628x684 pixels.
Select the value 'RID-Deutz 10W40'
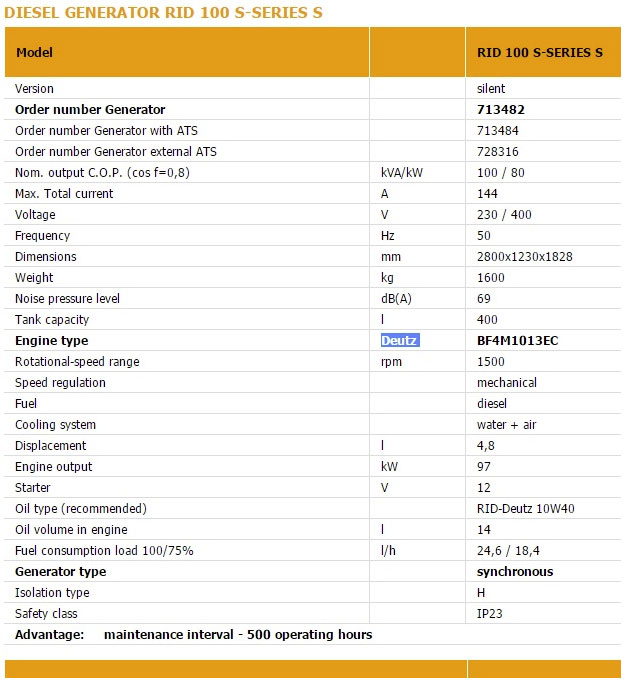pos(526,509)
